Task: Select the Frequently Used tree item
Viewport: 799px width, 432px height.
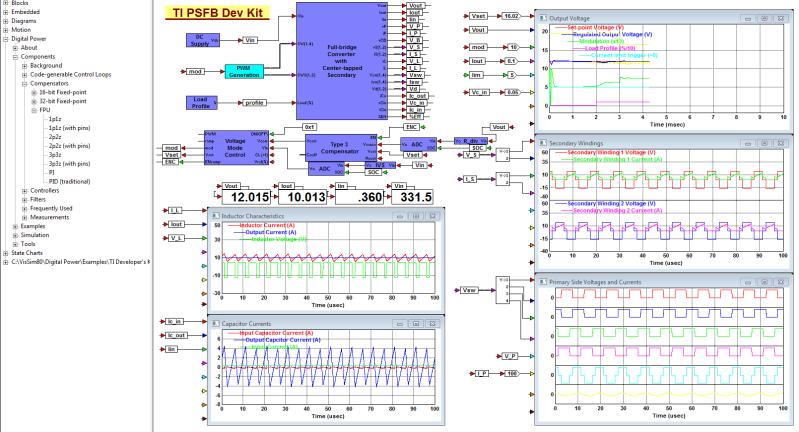Action: tap(51, 208)
